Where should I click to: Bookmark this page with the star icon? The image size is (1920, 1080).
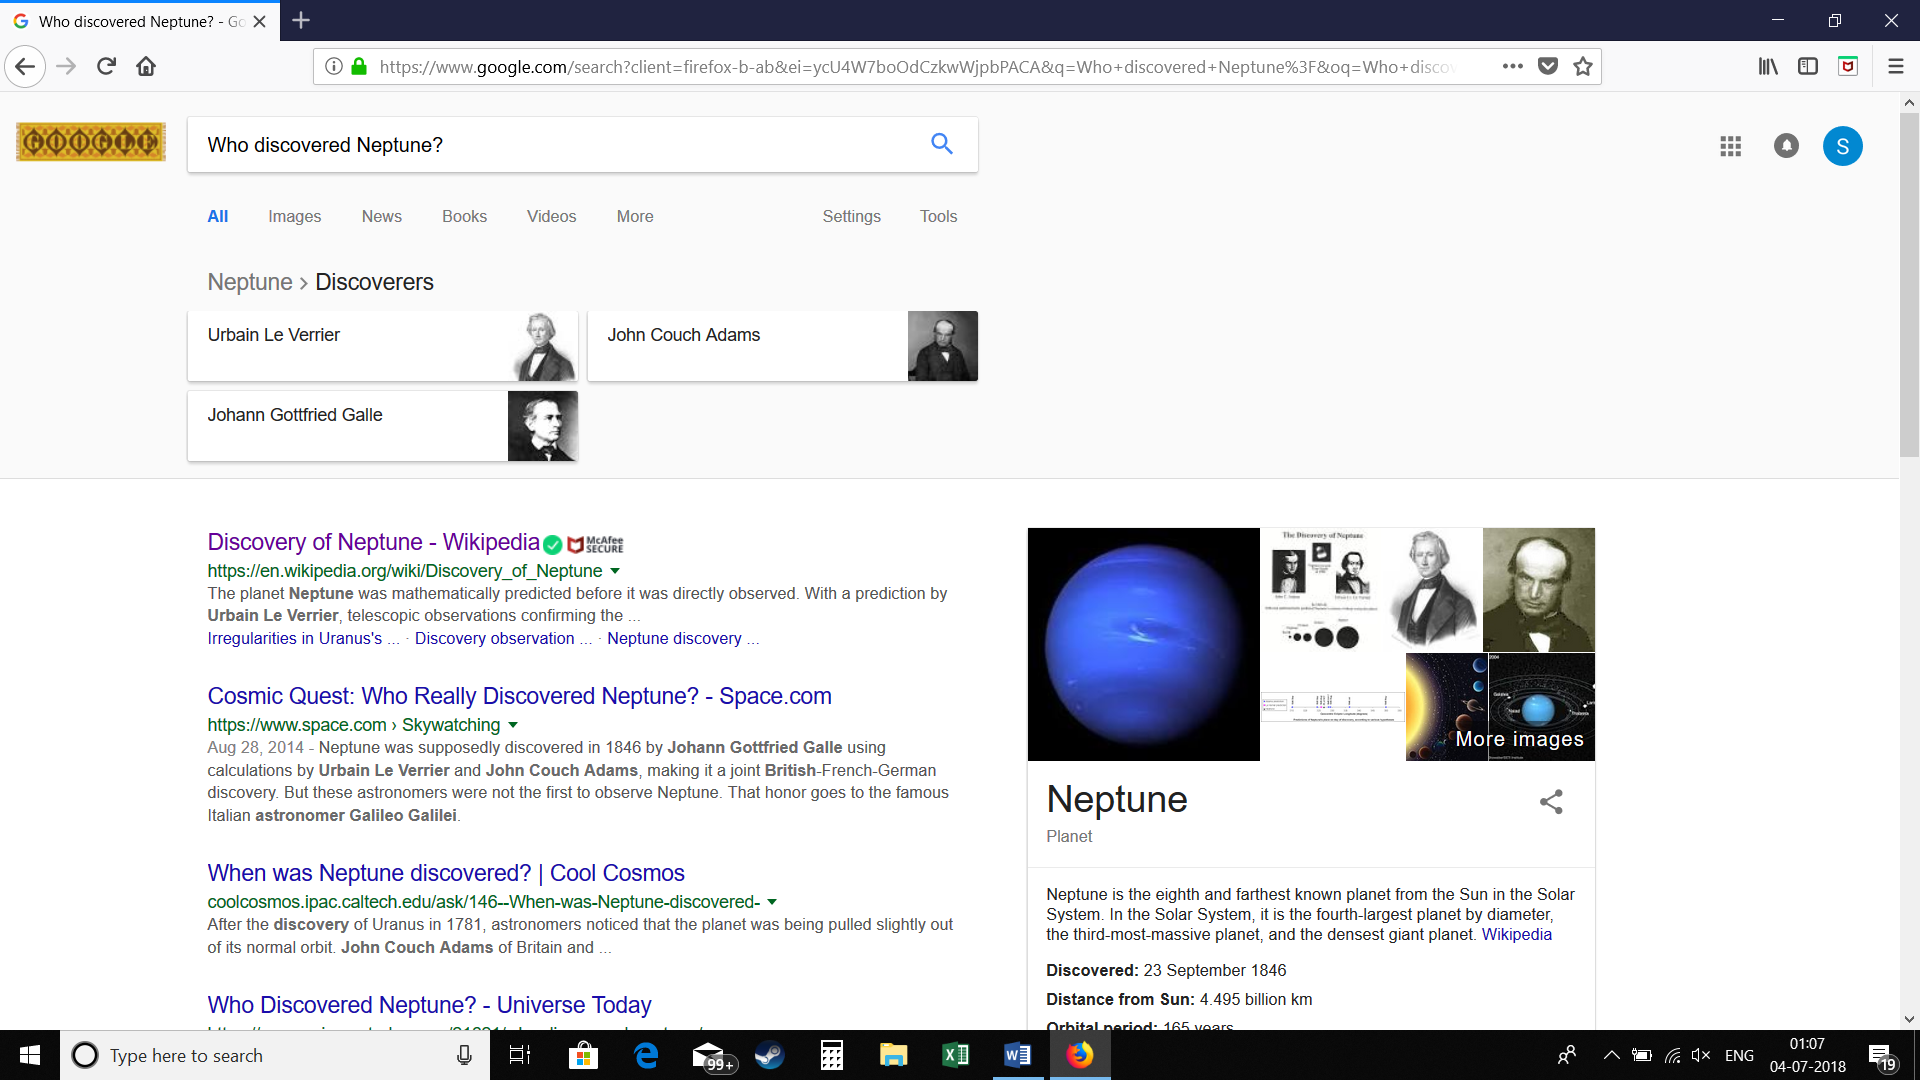(1582, 67)
